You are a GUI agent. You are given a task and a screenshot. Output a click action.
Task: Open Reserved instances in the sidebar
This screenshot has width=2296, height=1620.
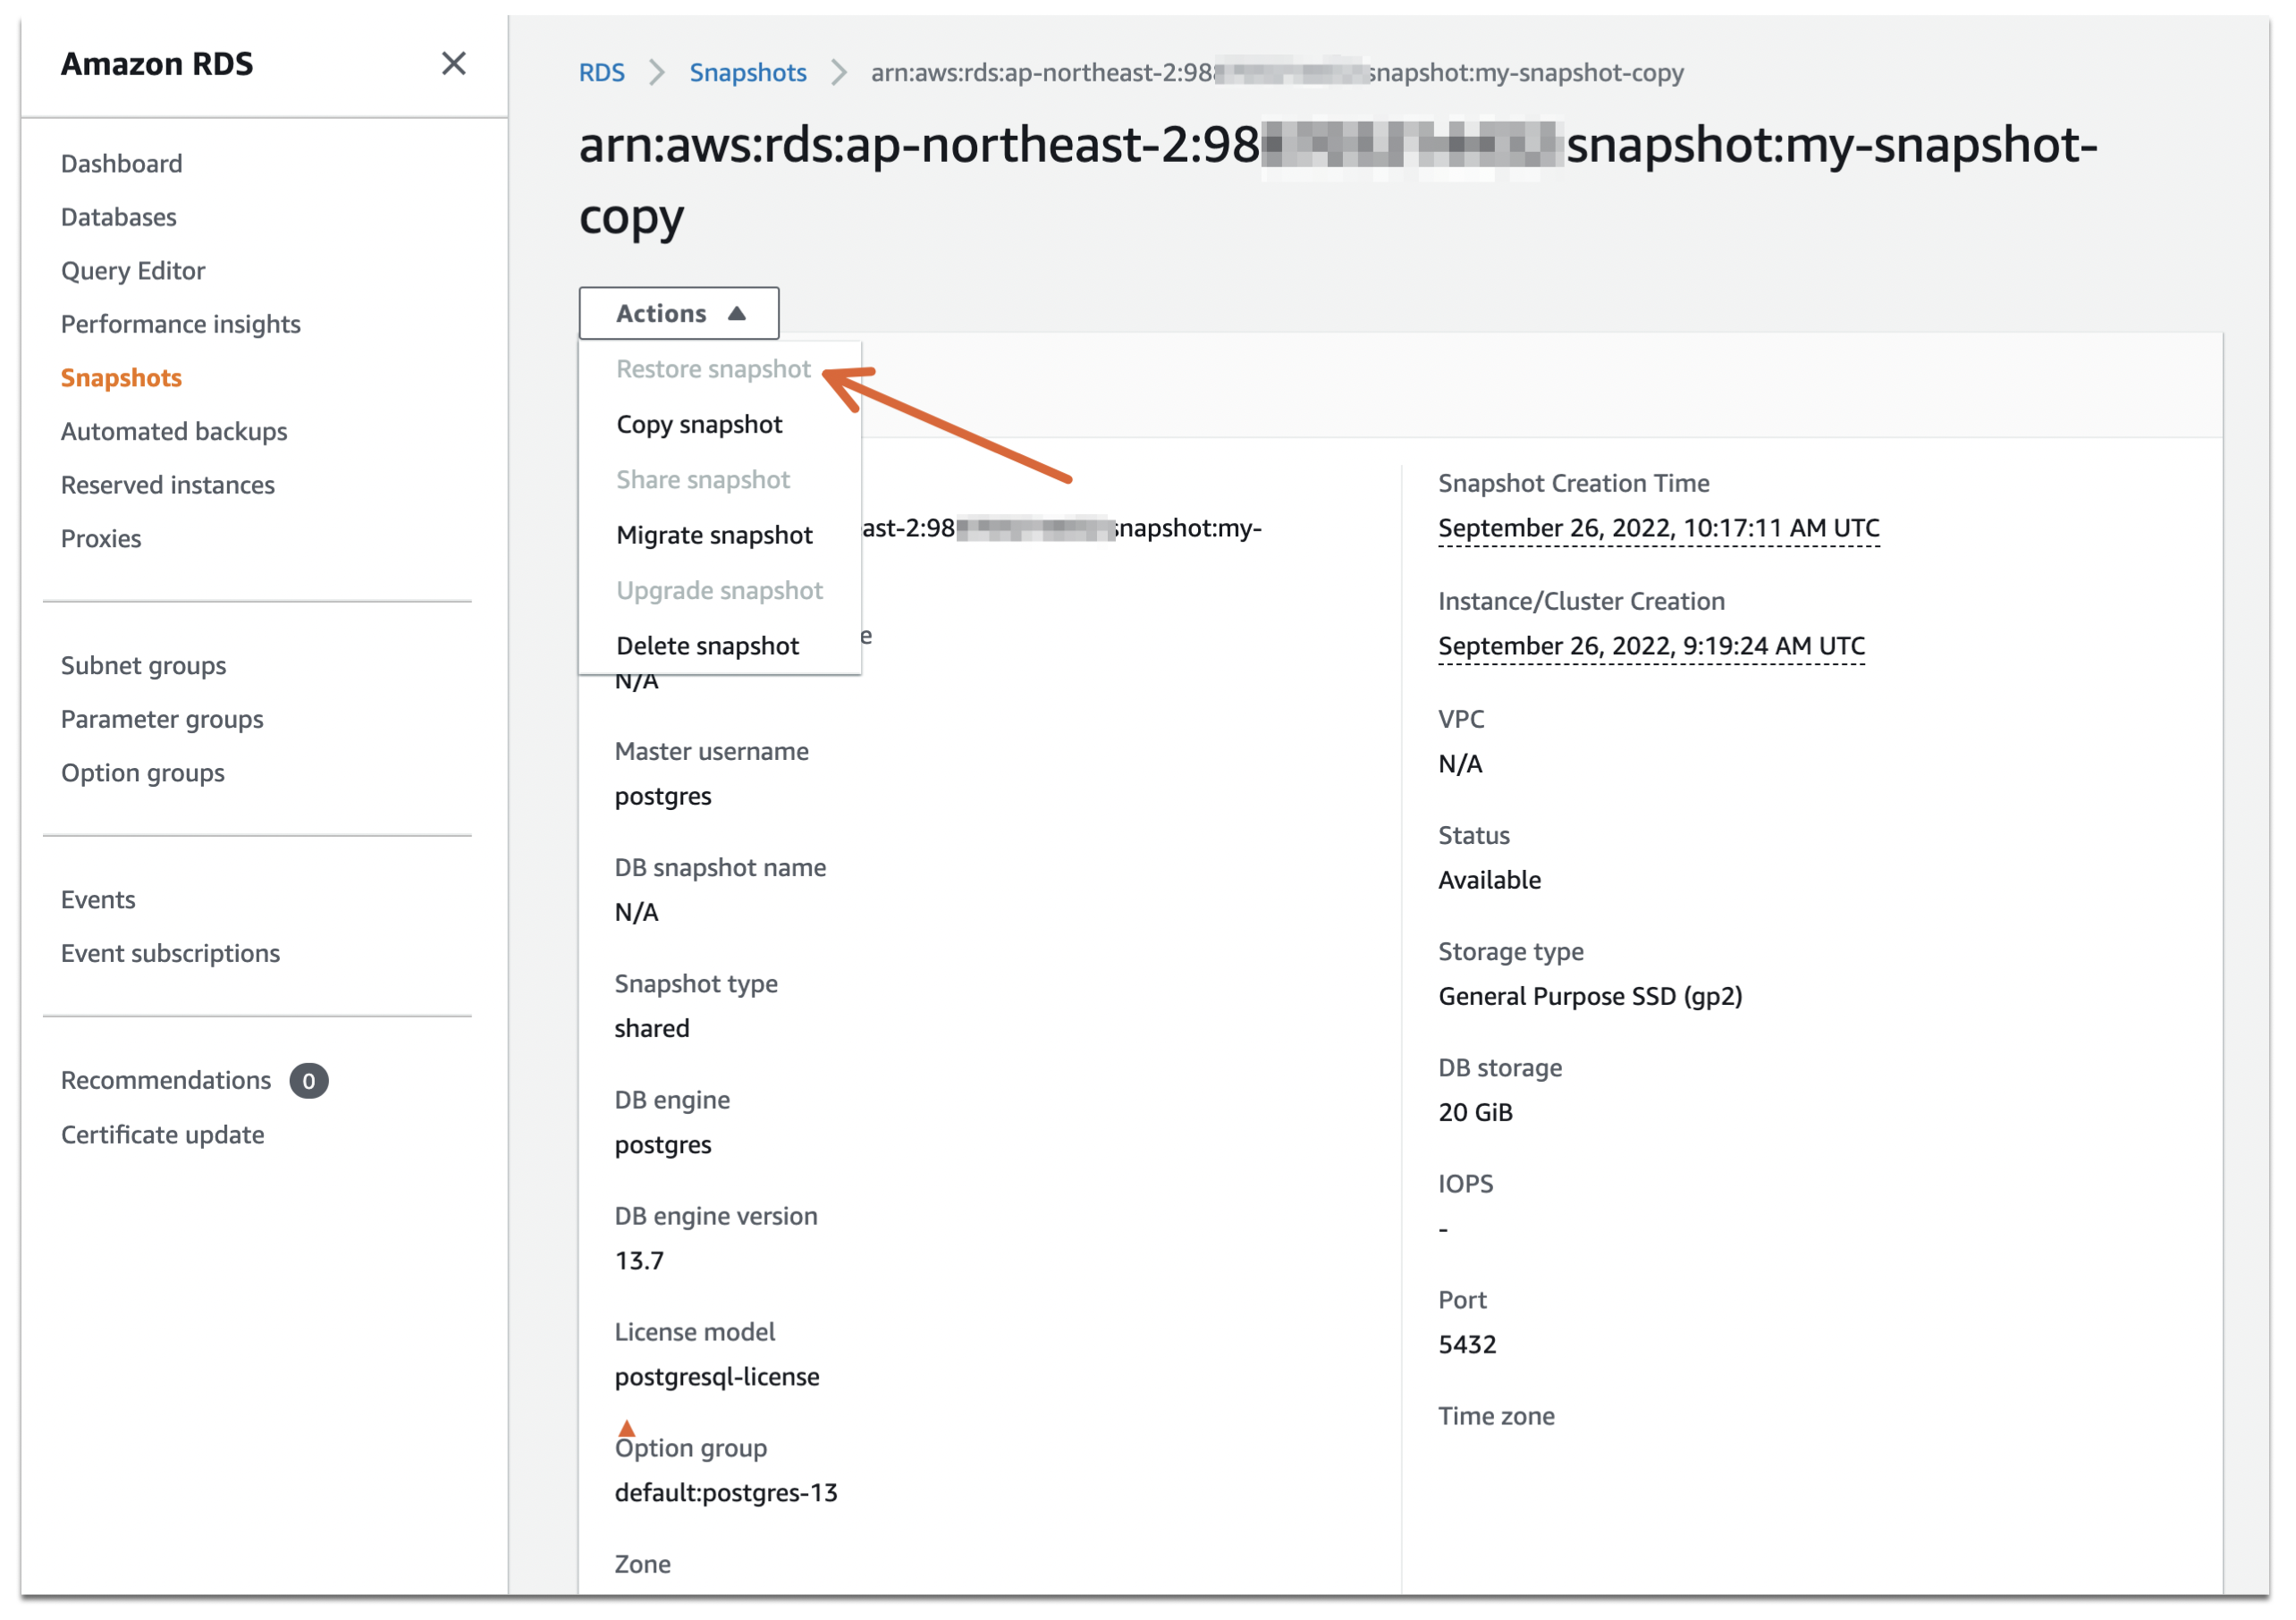click(x=168, y=486)
